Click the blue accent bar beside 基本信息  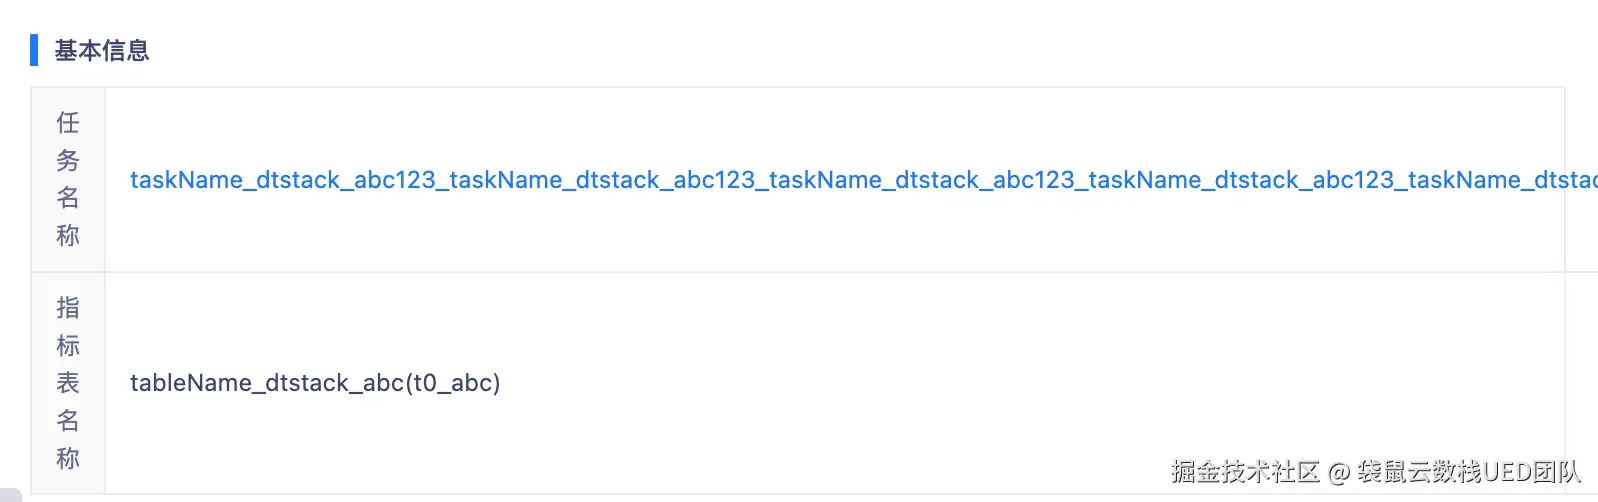pyautogui.click(x=34, y=50)
